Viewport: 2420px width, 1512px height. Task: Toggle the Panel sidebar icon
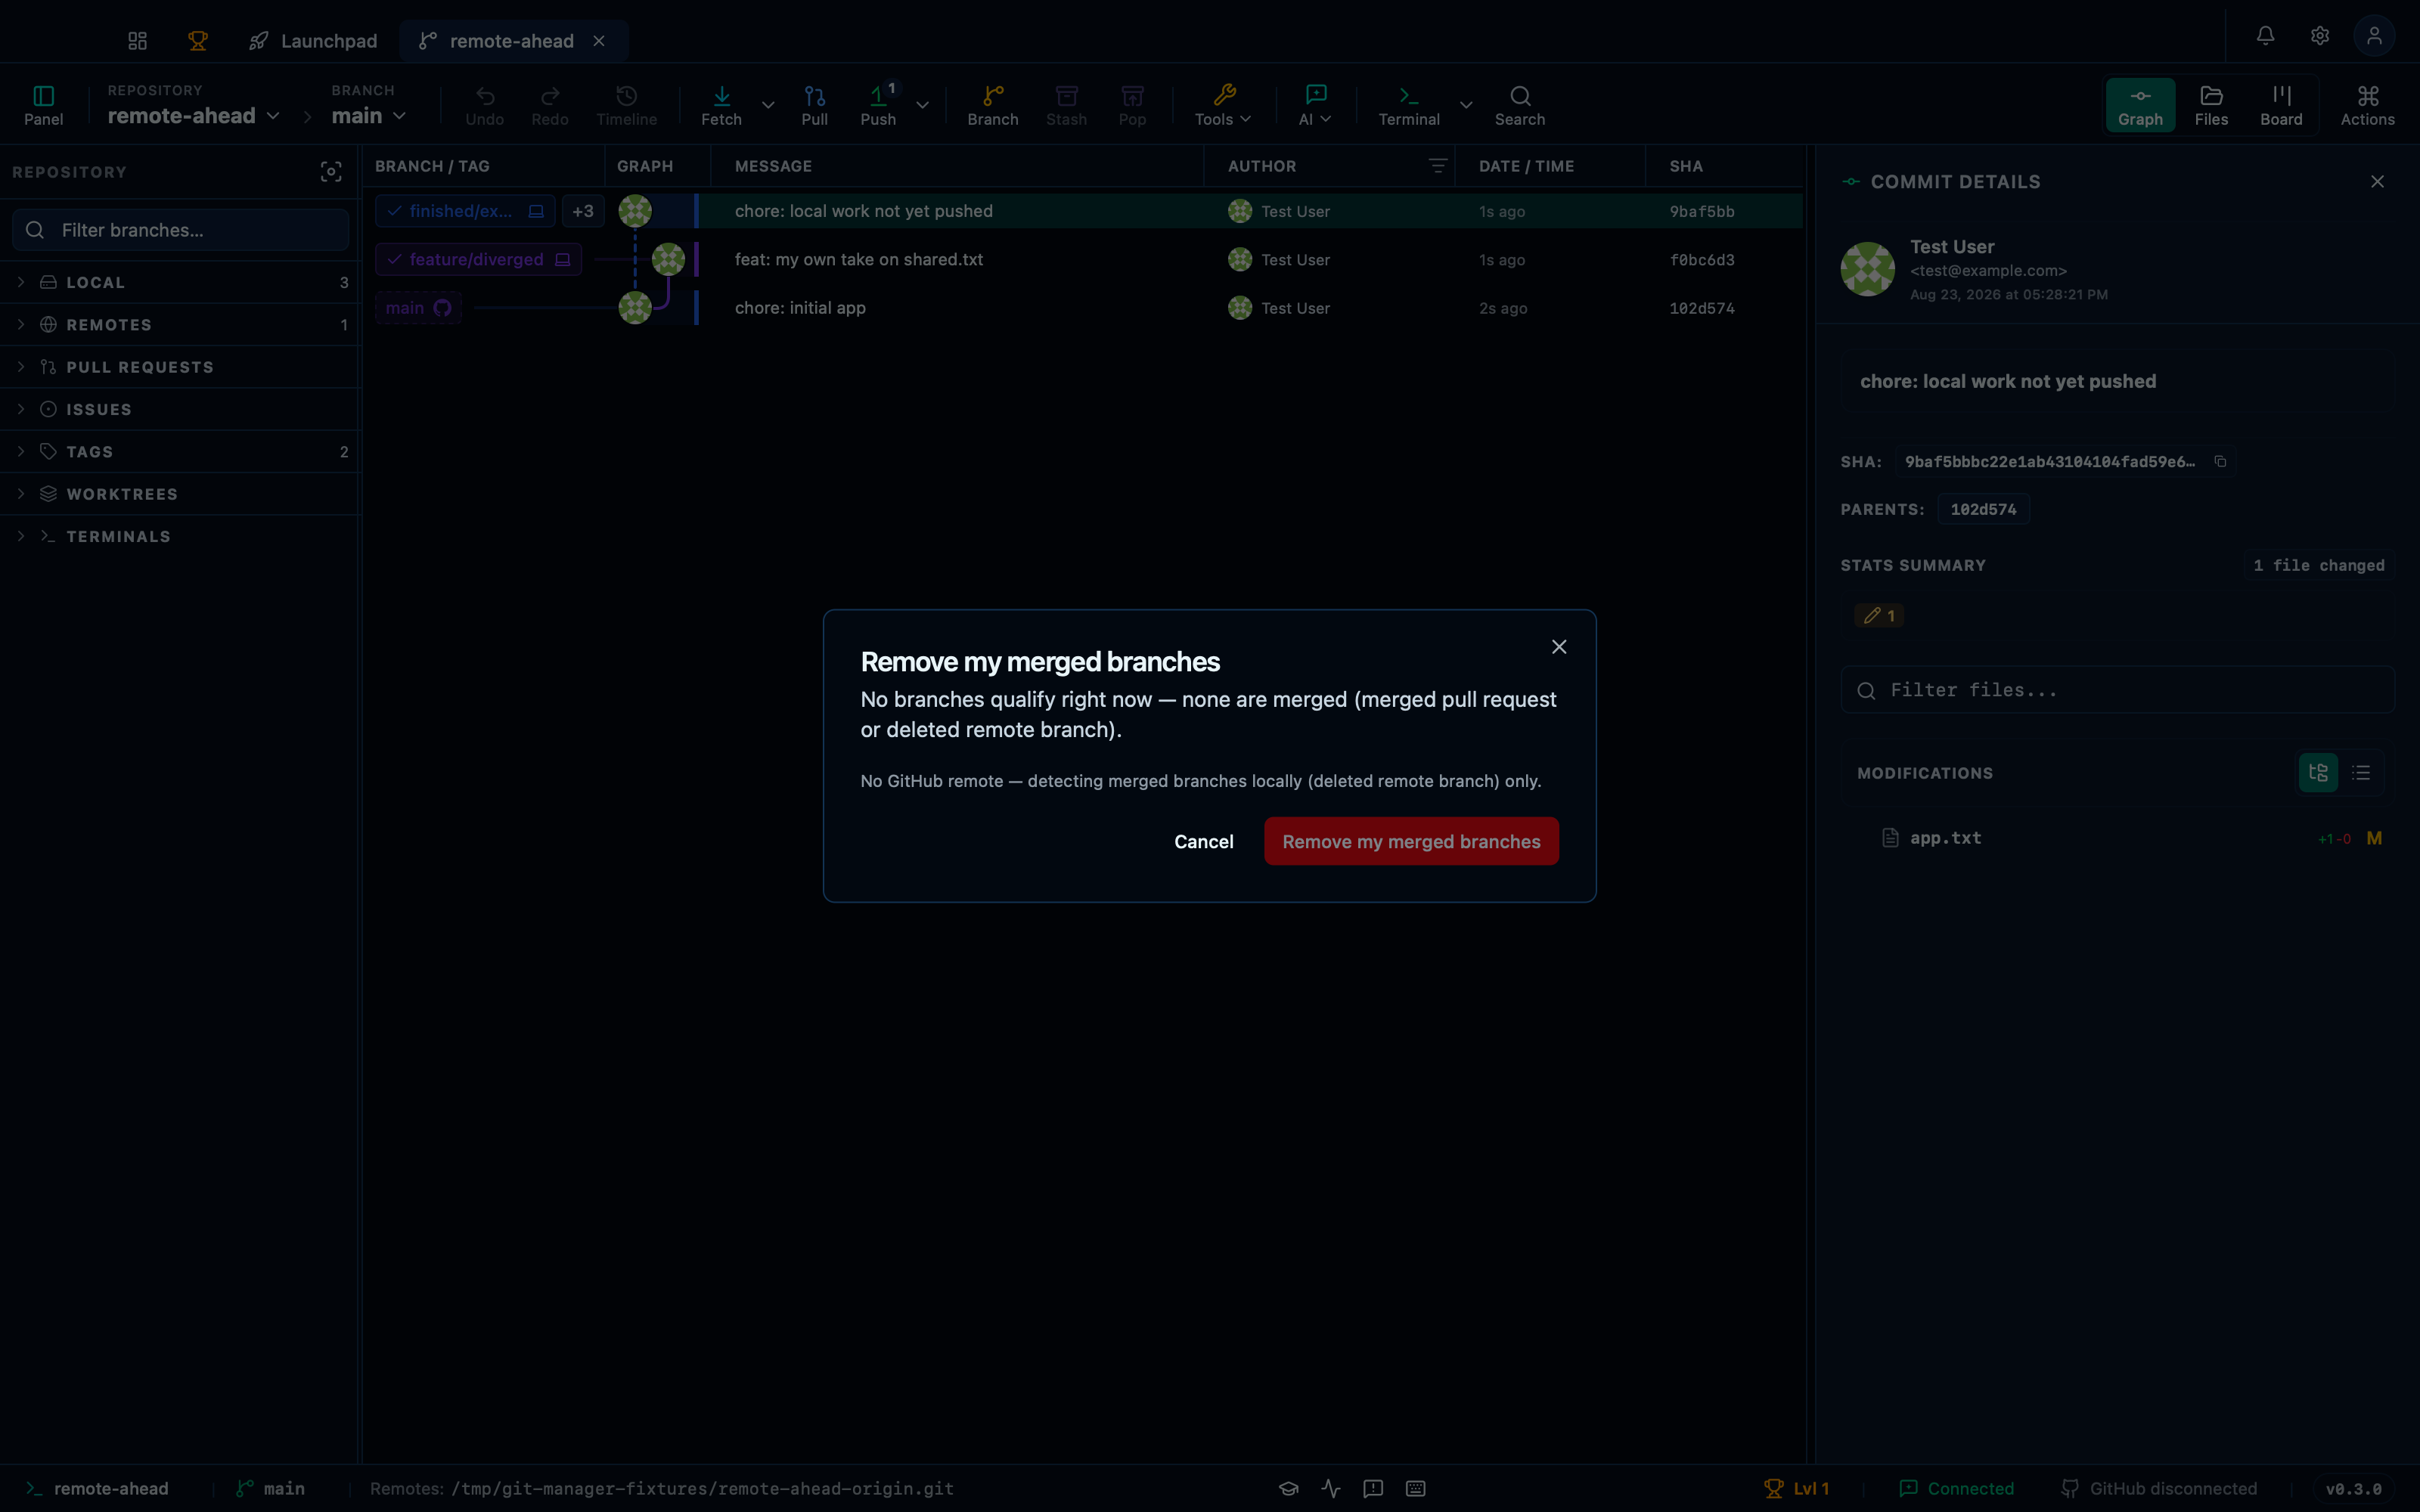[x=43, y=105]
